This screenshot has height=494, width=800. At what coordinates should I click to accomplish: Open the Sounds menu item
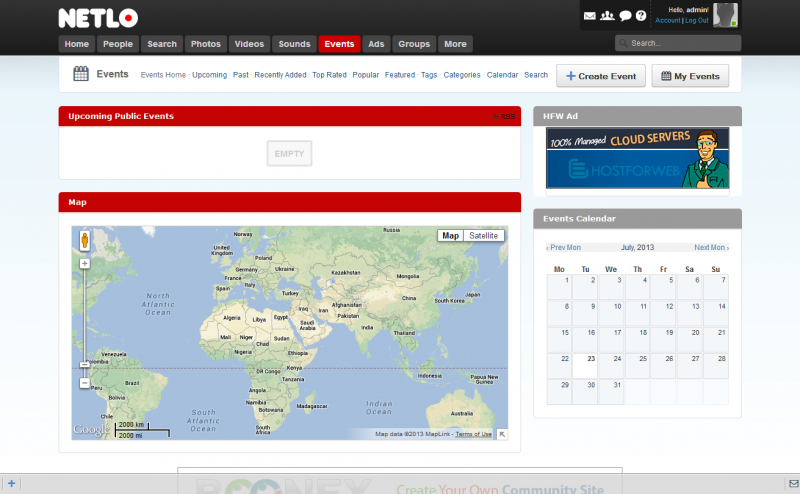click(294, 44)
